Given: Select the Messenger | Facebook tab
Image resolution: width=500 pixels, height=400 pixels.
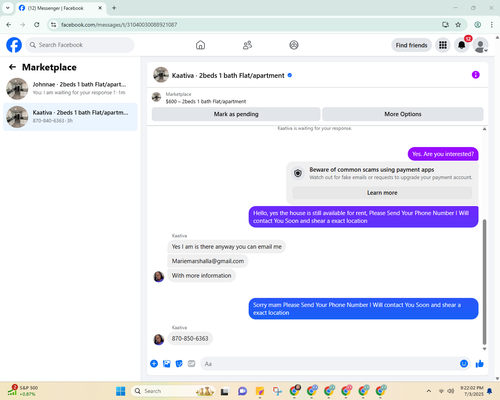Looking at the screenshot, I should tap(60, 8).
